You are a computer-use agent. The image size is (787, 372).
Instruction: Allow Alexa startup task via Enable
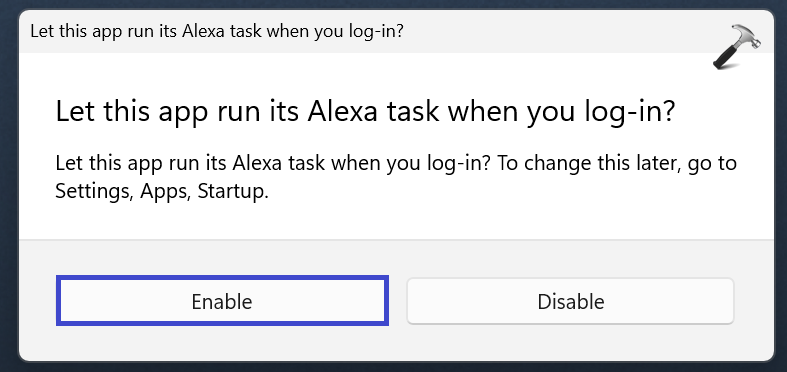[222, 300]
